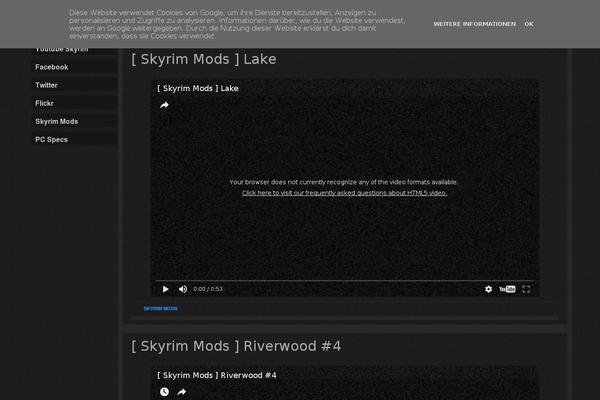Click the browser not recognized message text

point(344,182)
